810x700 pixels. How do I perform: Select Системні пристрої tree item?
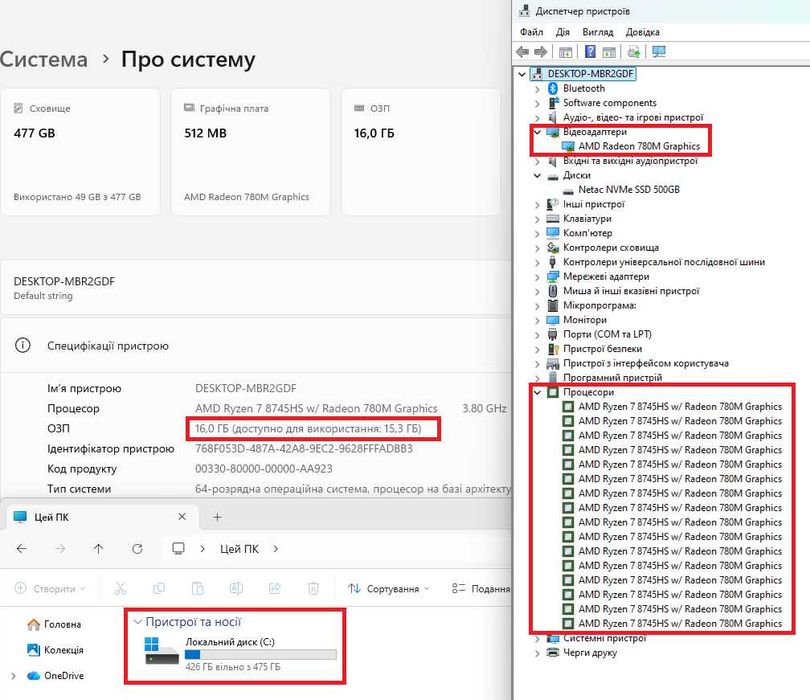point(604,639)
